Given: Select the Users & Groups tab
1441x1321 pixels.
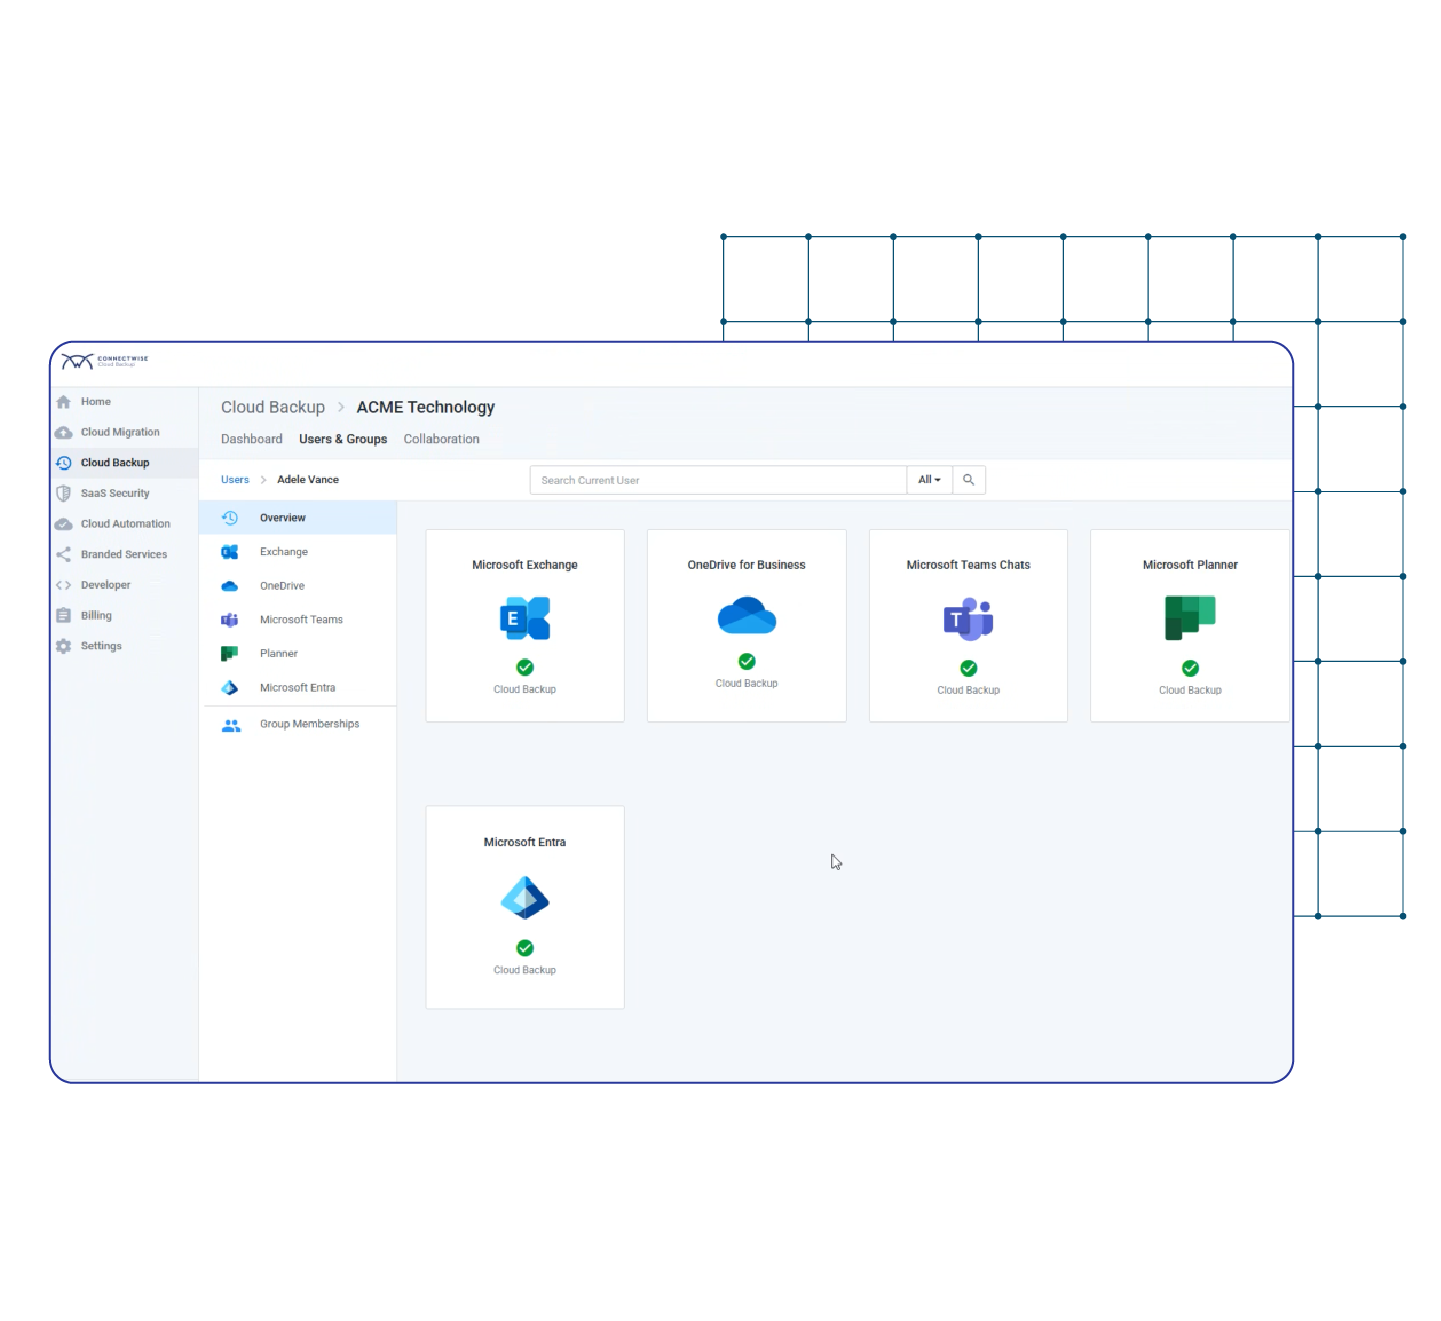Looking at the screenshot, I should point(342,439).
